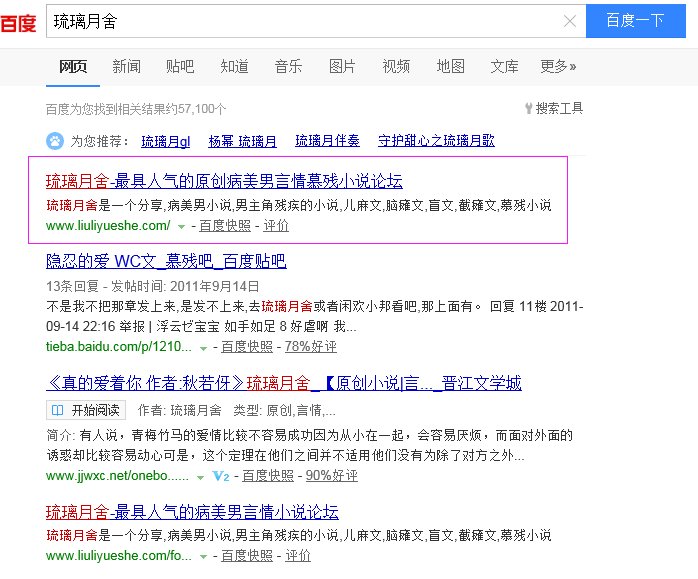698x579 pixels.
Task: Click the Baidu logo
Action: point(19,20)
